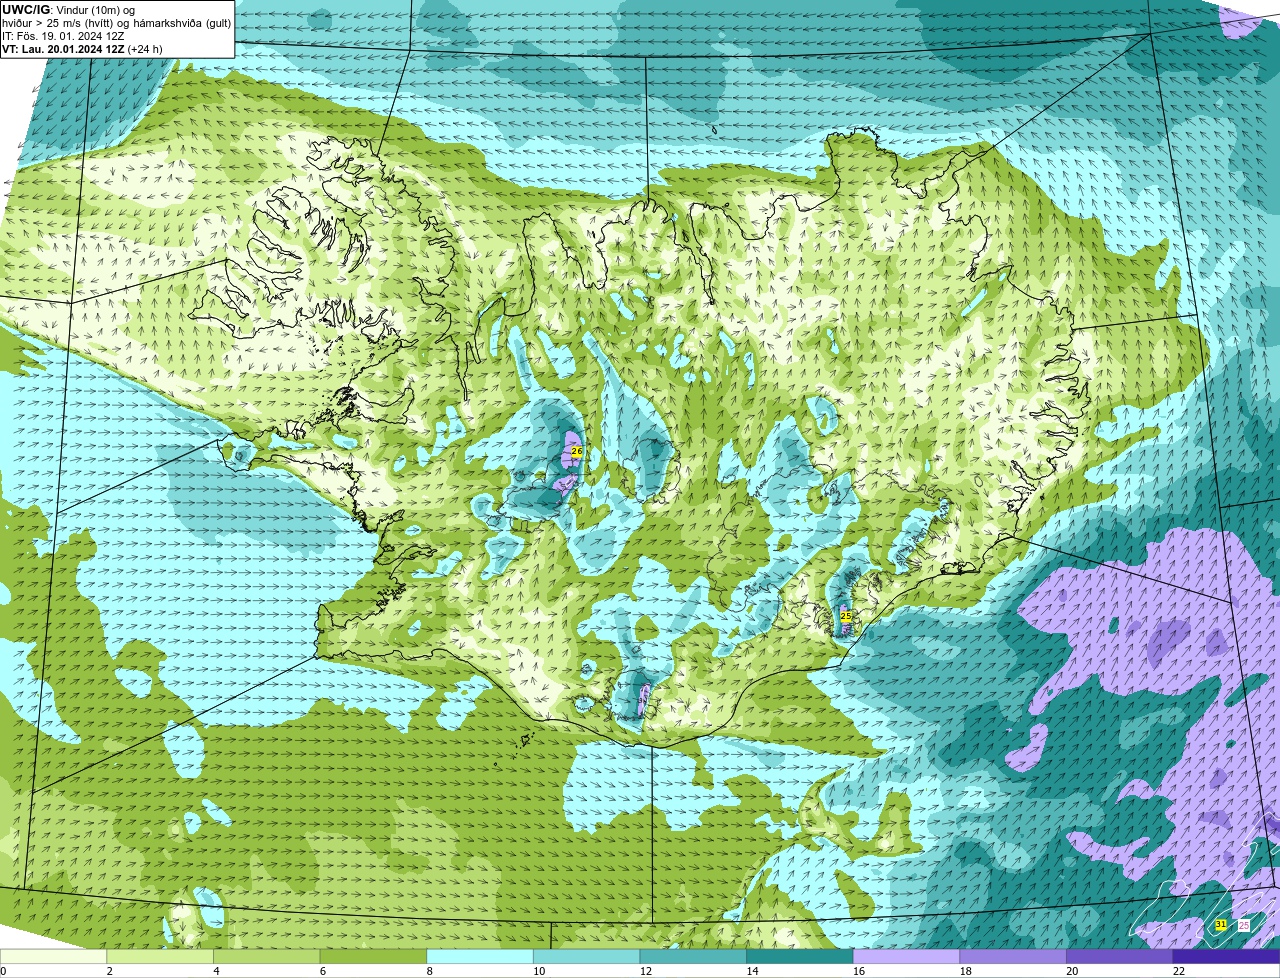Click the legend scale number 22
This screenshot has width=1280, height=978.
pos(1178,971)
